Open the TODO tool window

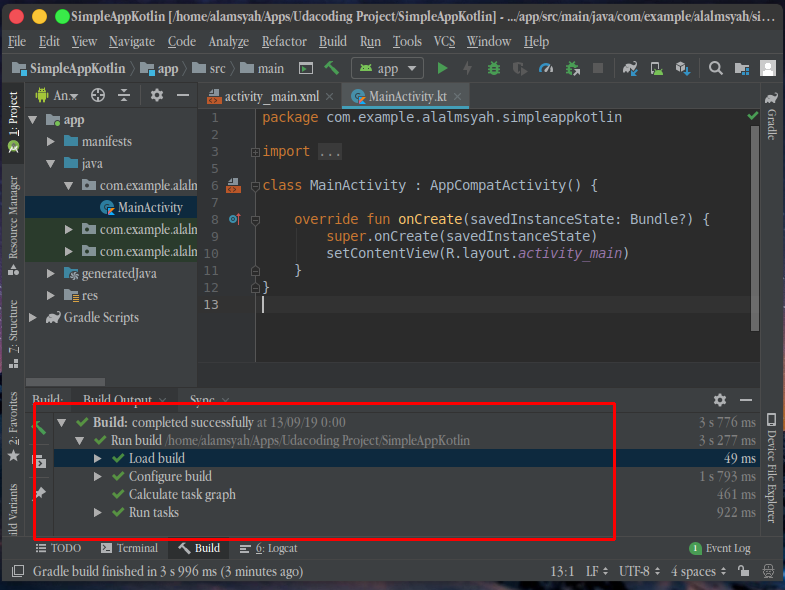pyautogui.click(x=58, y=548)
